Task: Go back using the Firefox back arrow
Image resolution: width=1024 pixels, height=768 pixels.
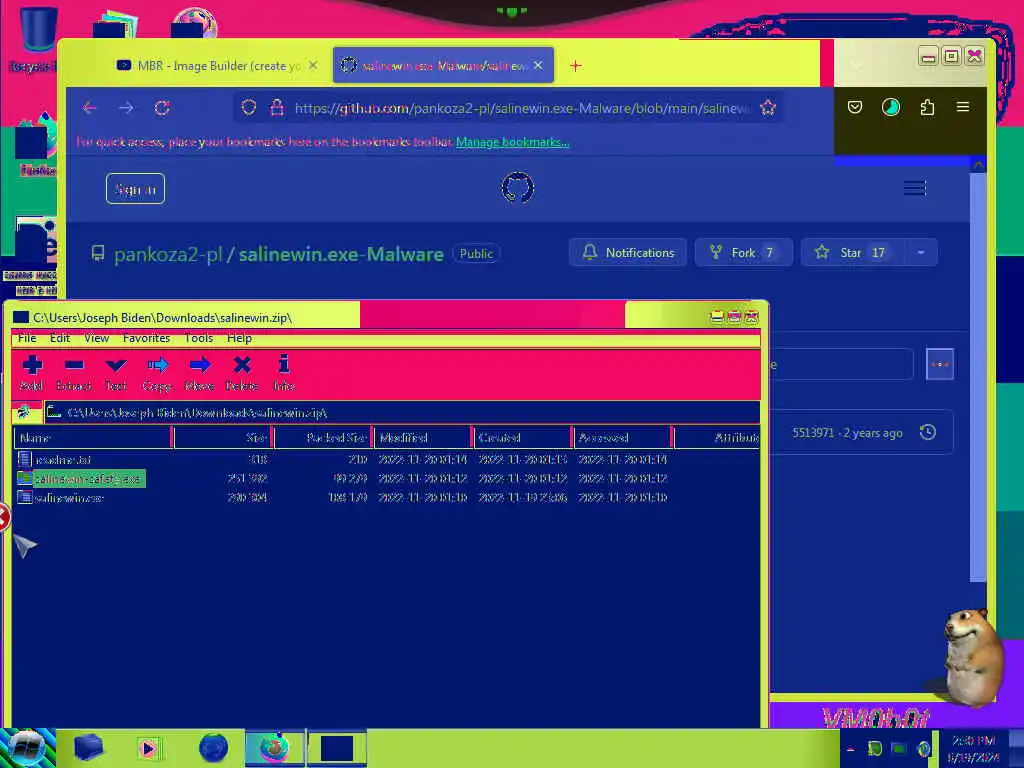Action: coord(89,108)
